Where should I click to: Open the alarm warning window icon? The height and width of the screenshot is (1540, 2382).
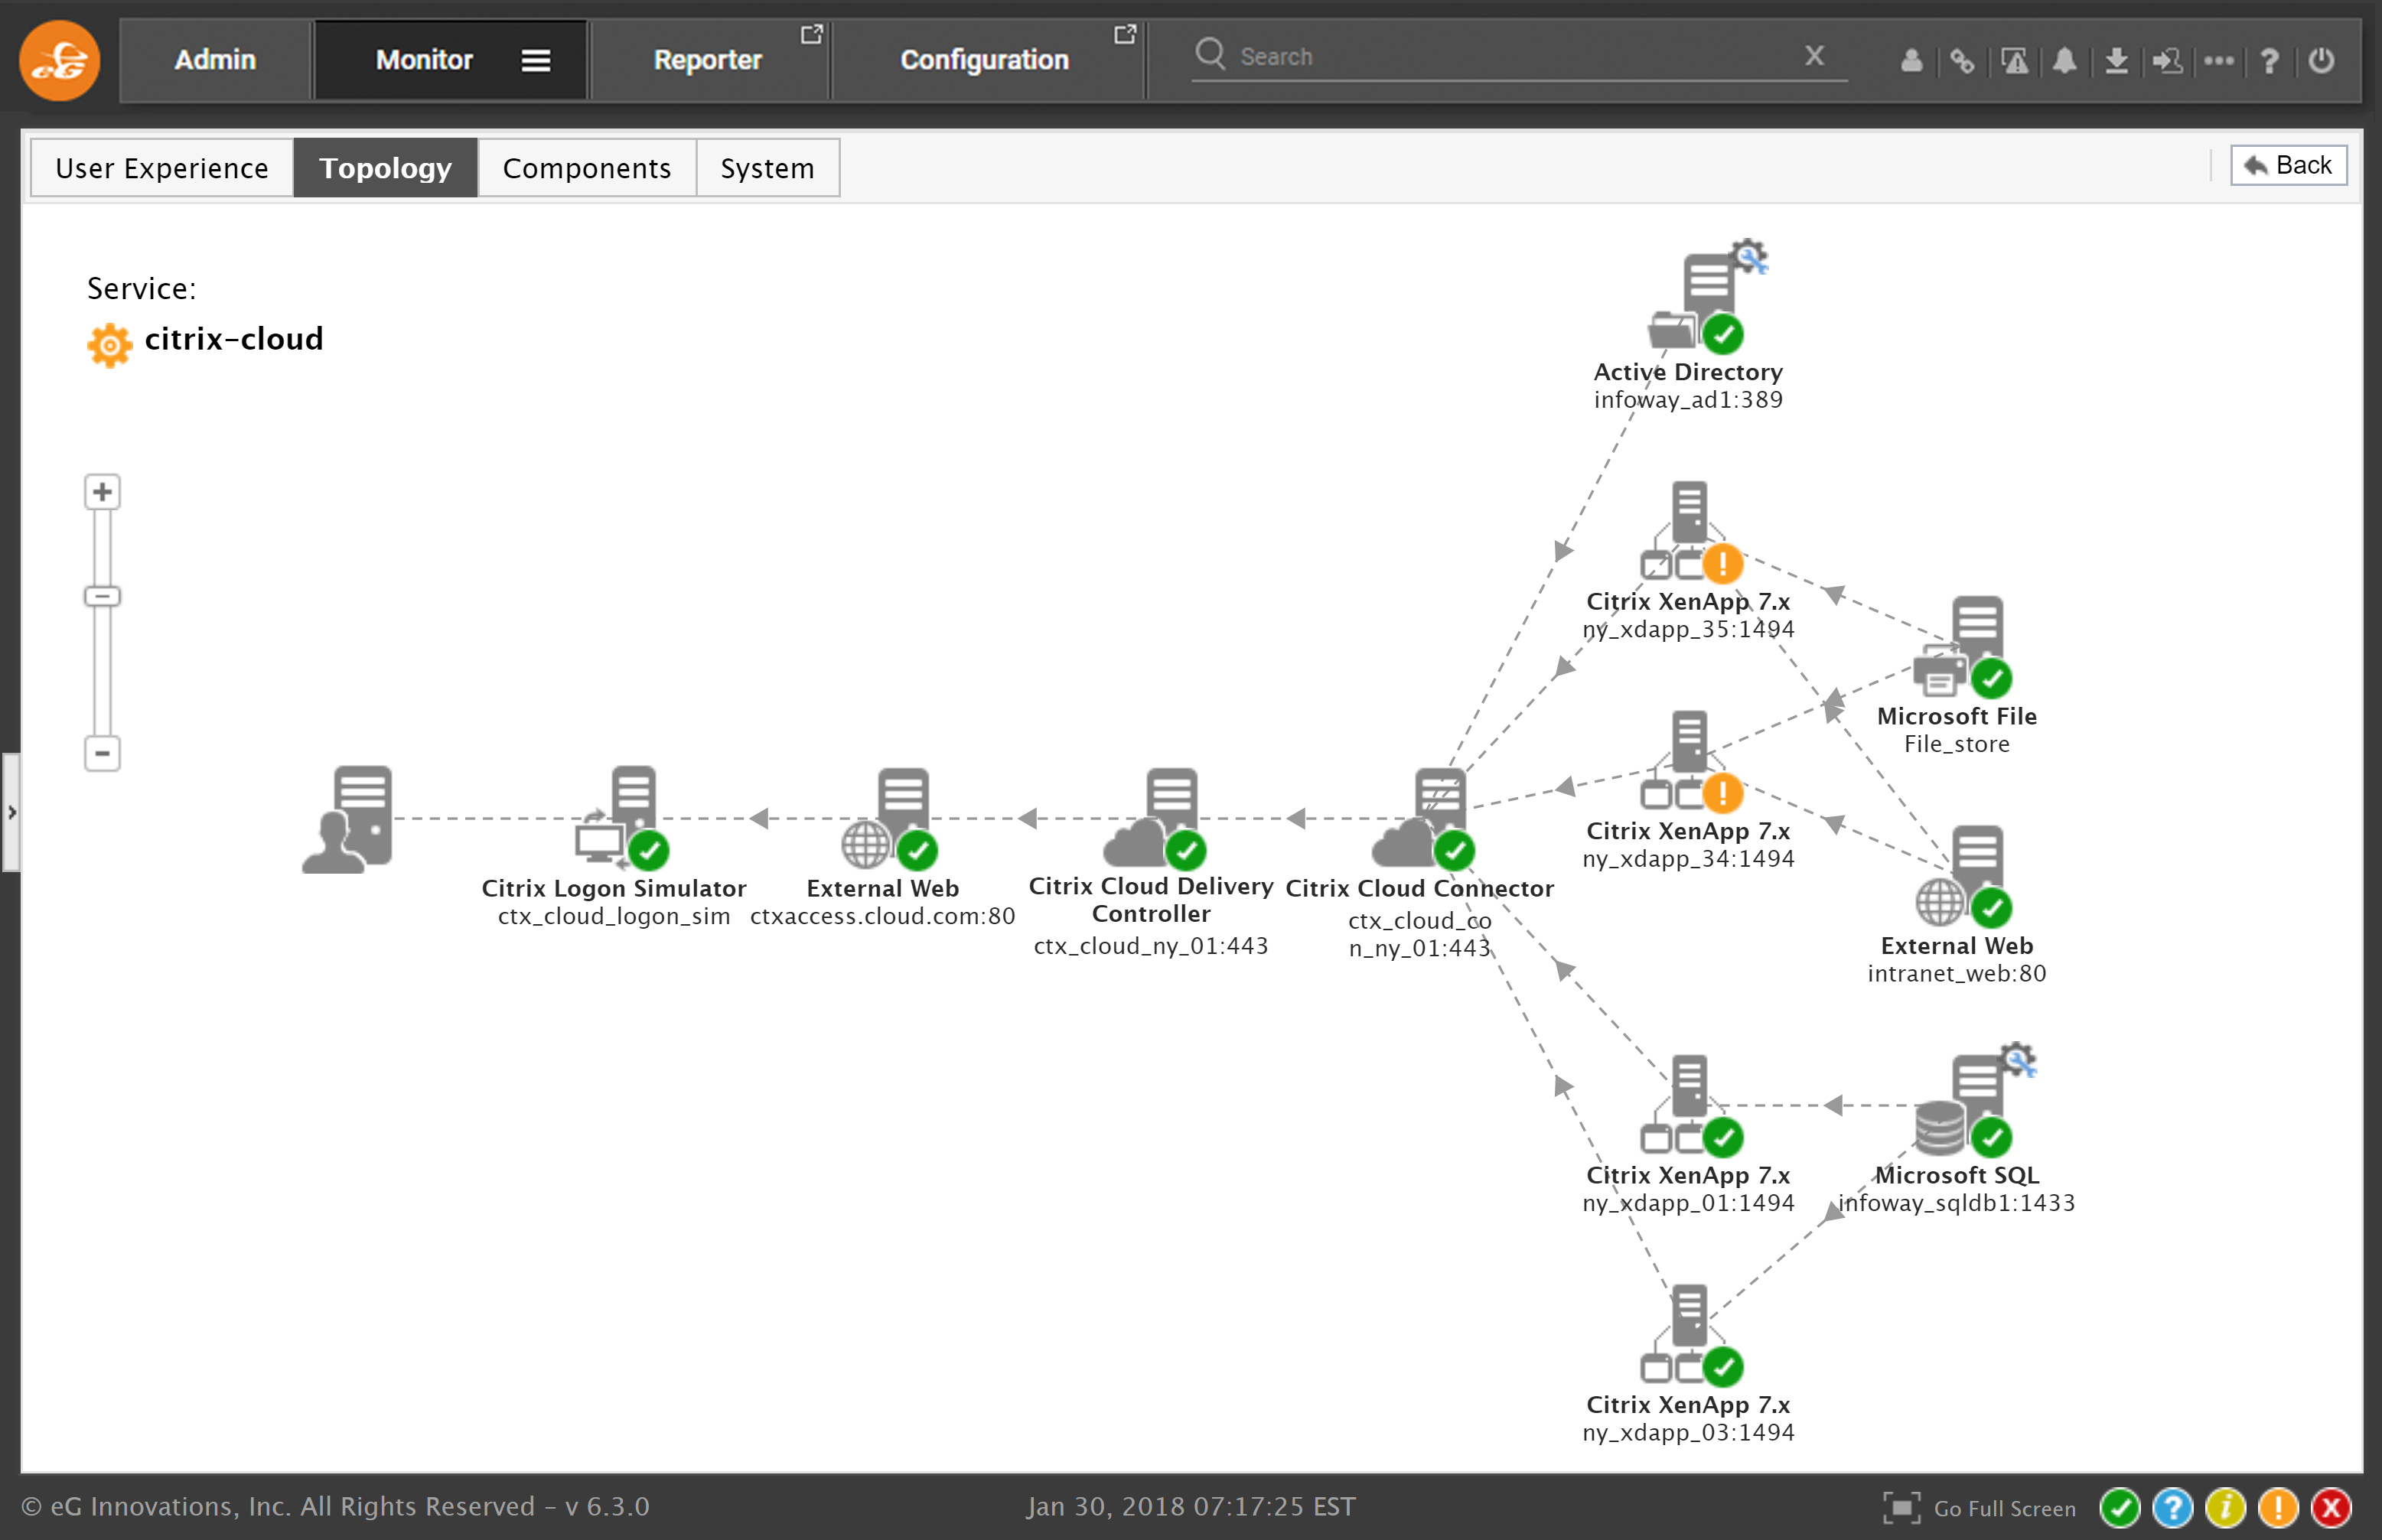[x=2015, y=61]
